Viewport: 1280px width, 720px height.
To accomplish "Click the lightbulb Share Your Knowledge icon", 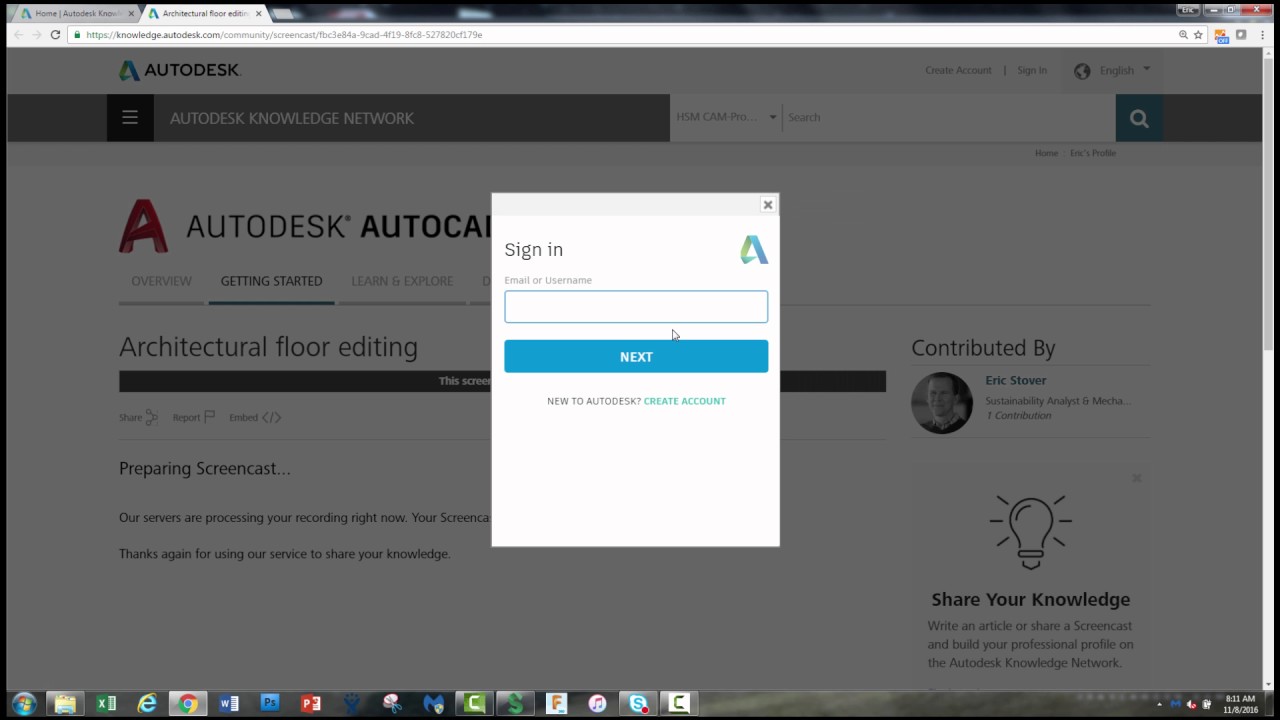I will 1030,531.
